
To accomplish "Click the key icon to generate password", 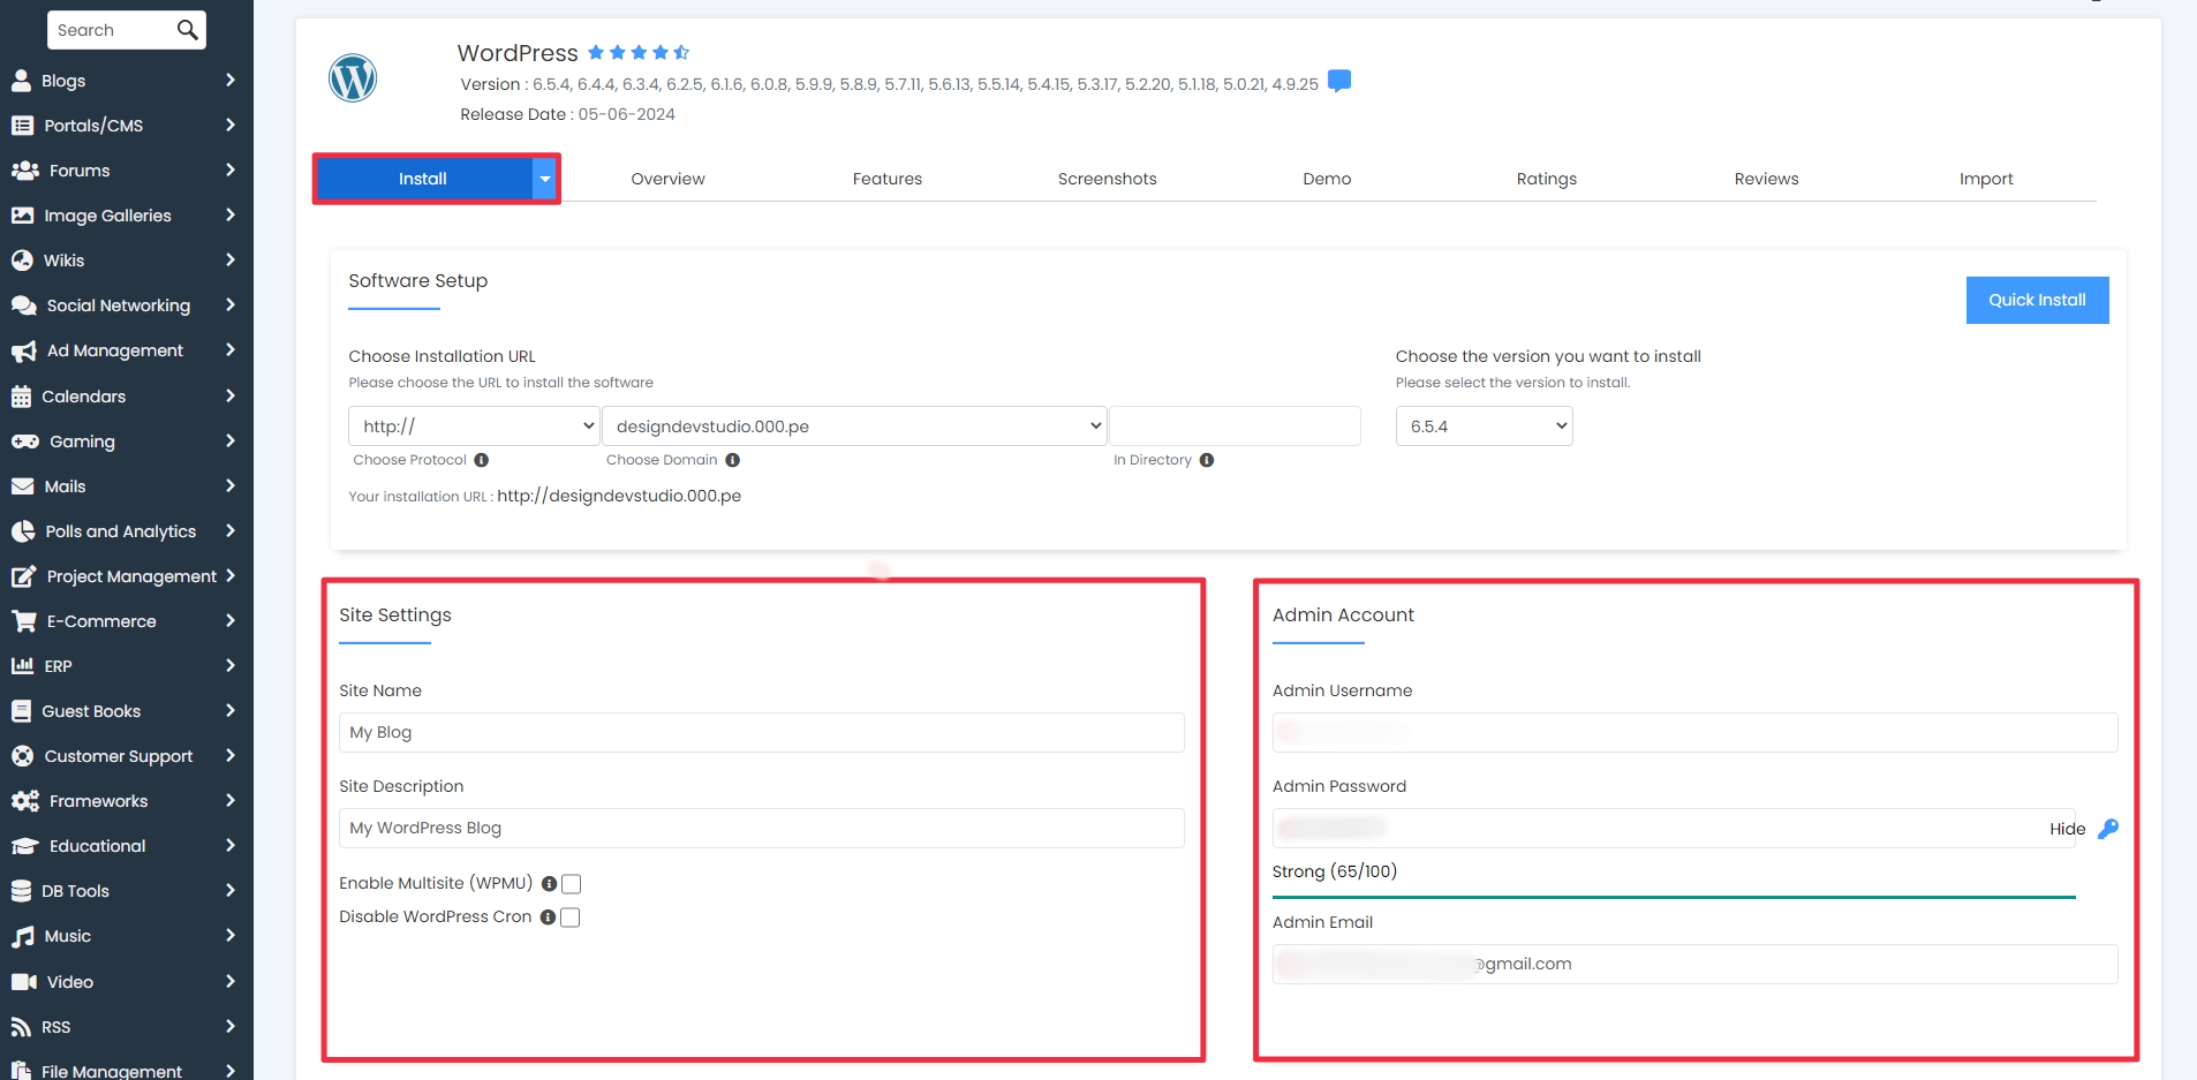I will pyautogui.click(x=2107, y=828).
